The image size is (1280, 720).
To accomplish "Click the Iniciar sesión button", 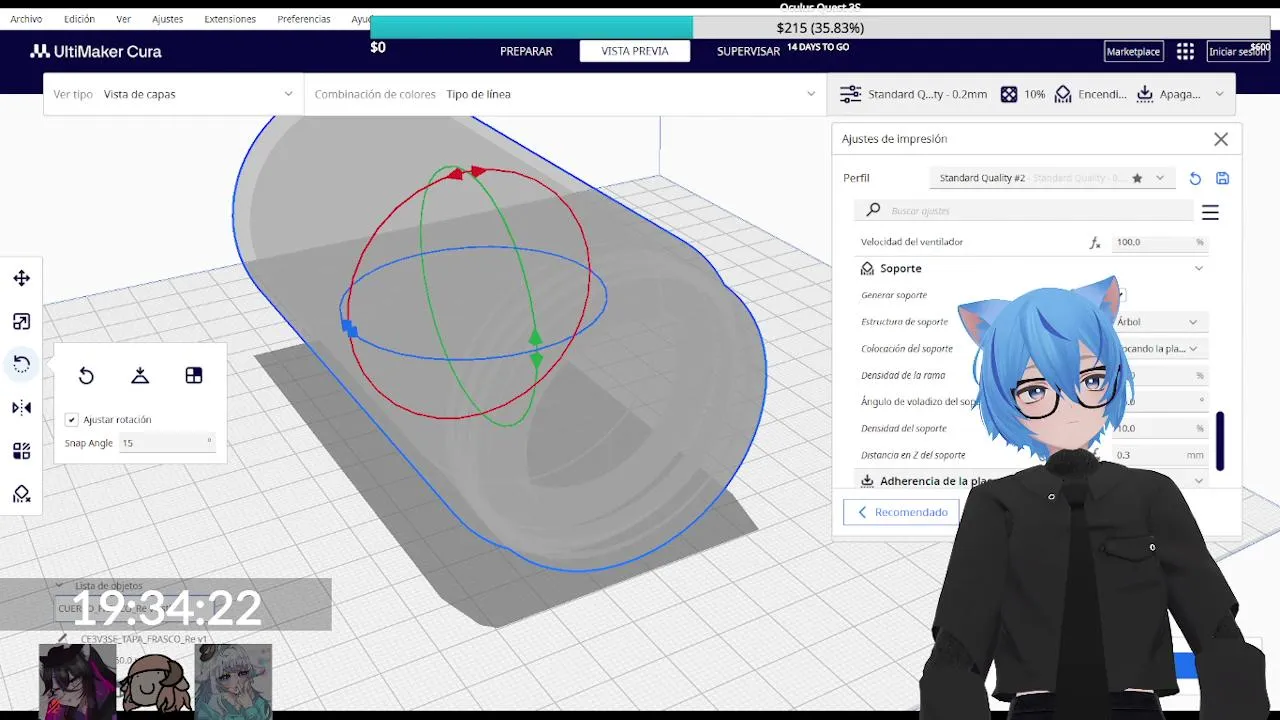I will pos(1238,51).
